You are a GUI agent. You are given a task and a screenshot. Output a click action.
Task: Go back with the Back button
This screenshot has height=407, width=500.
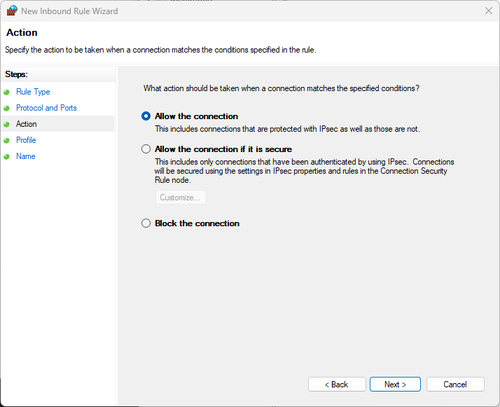(337, 384)
